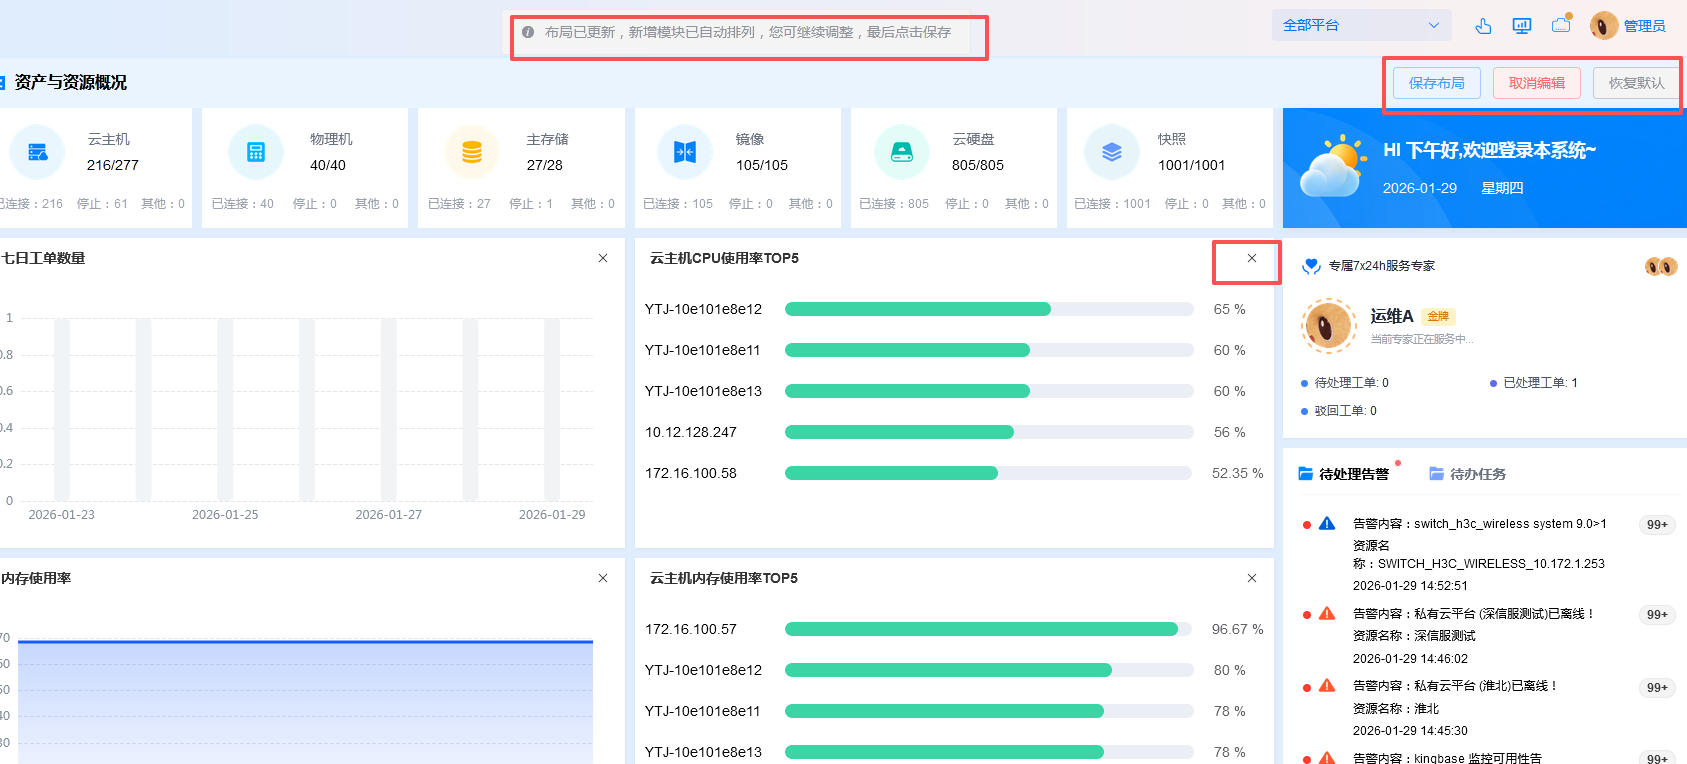This screenshot has width=1687, height=764.
Task: Open the monitor screen icon in header
Action: [x=1522, y=26]
